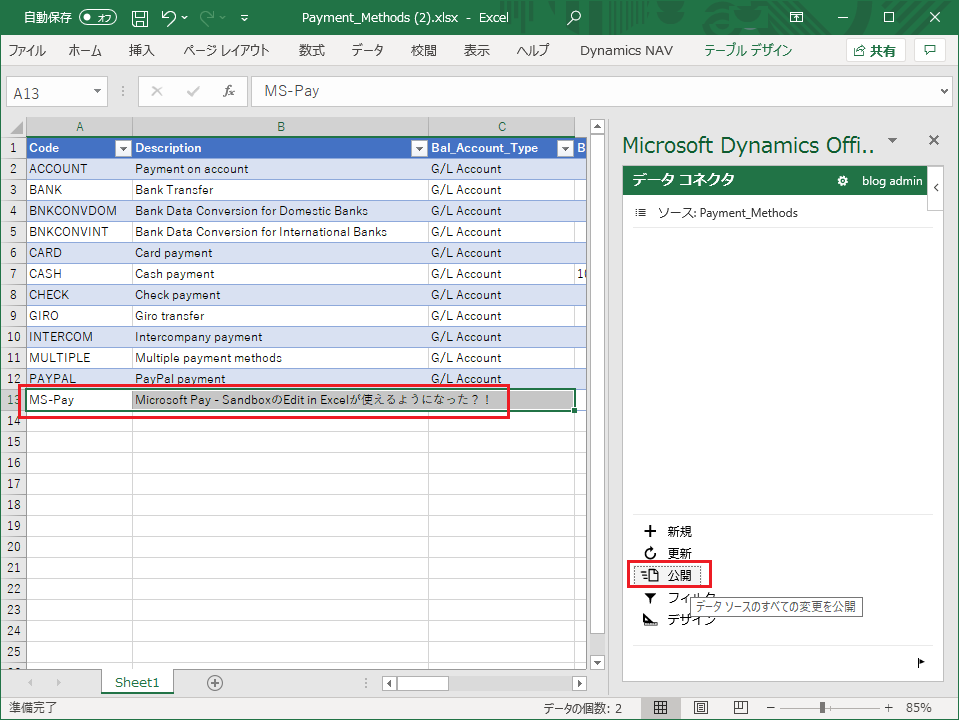The image size is (959, 720).
Task: Click the Select All corner triangle
Action: [17, 127]
